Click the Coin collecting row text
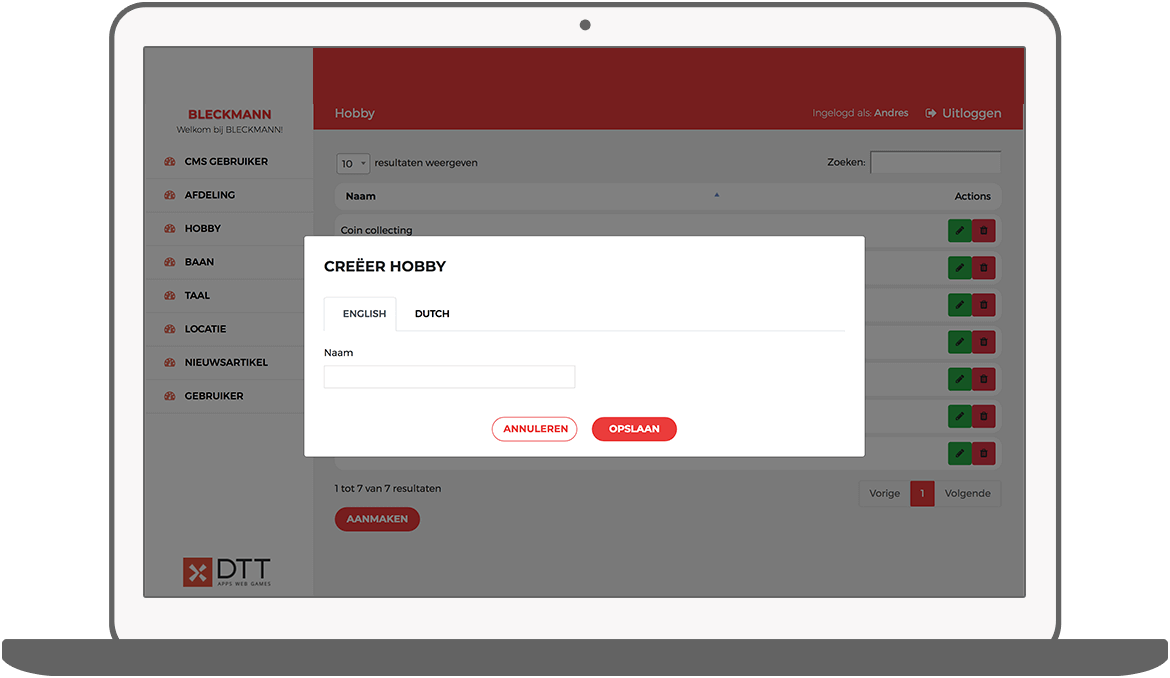This screenshot has height=678, width=1170. pos(376,230)
